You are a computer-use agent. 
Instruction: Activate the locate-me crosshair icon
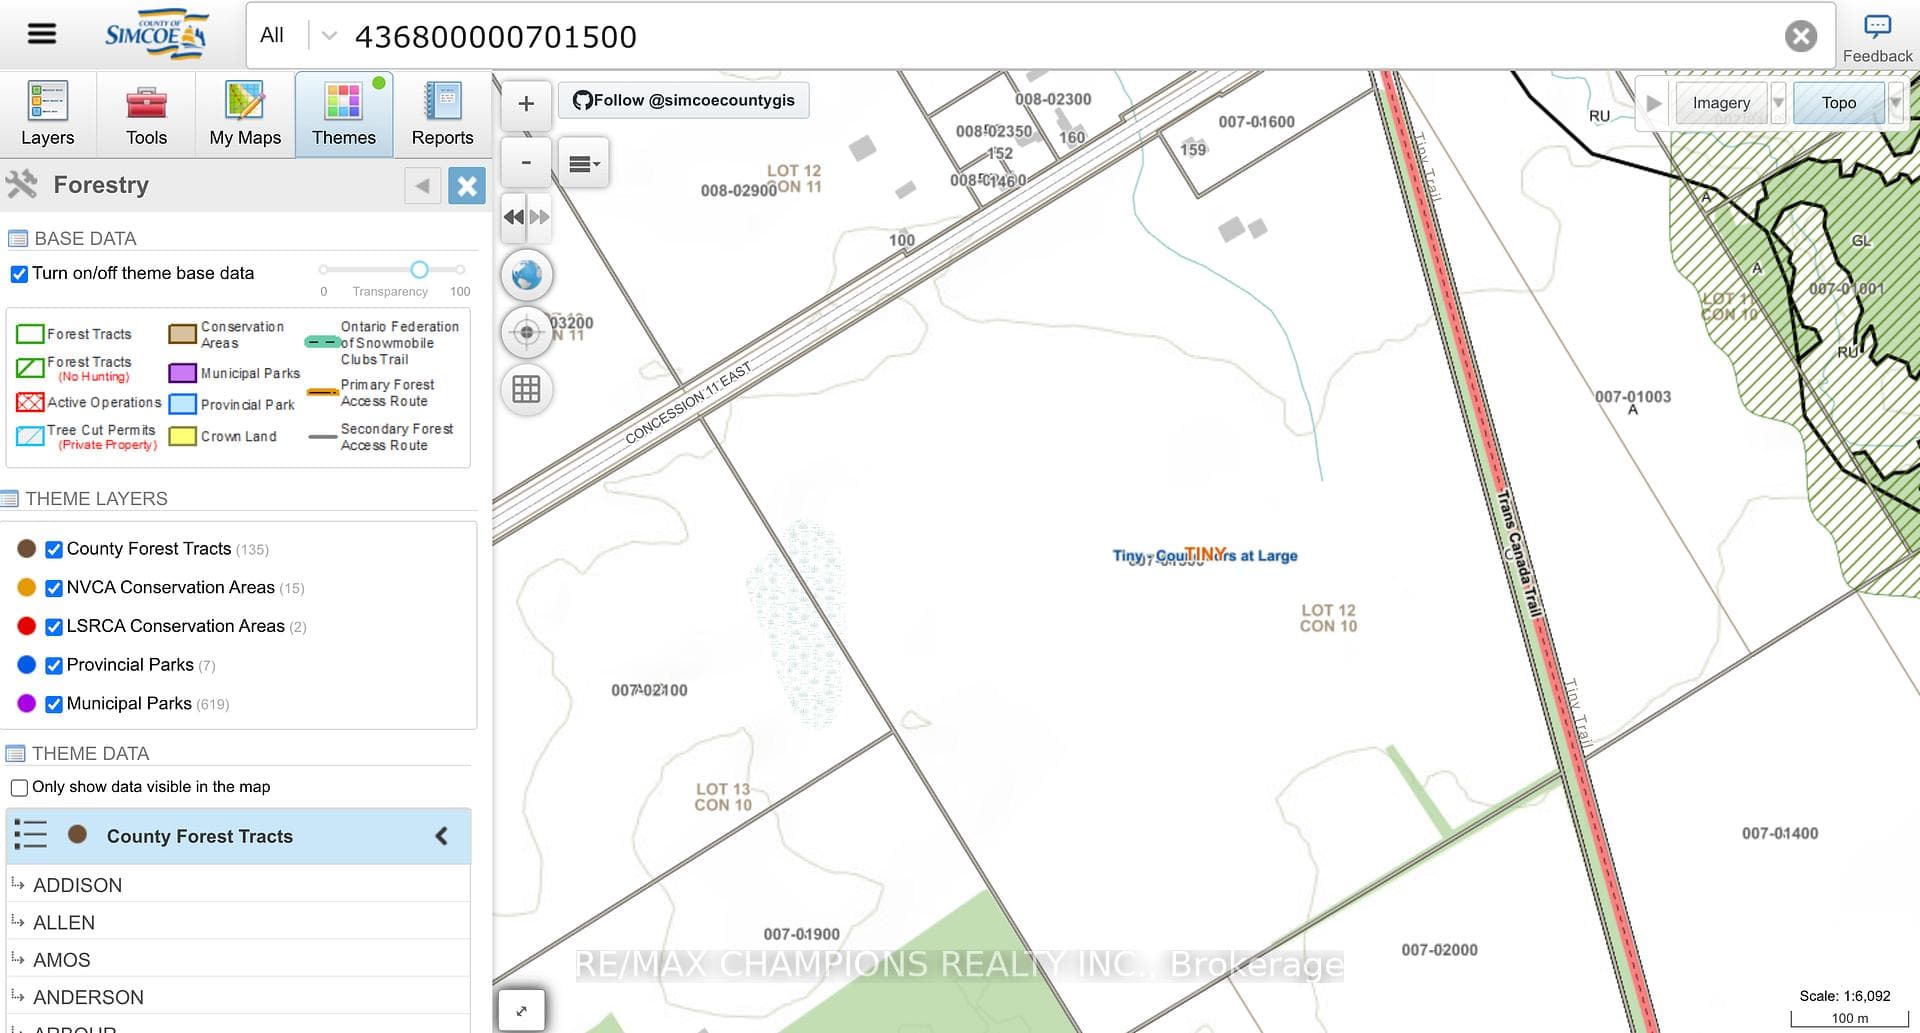tap(527, 332)
